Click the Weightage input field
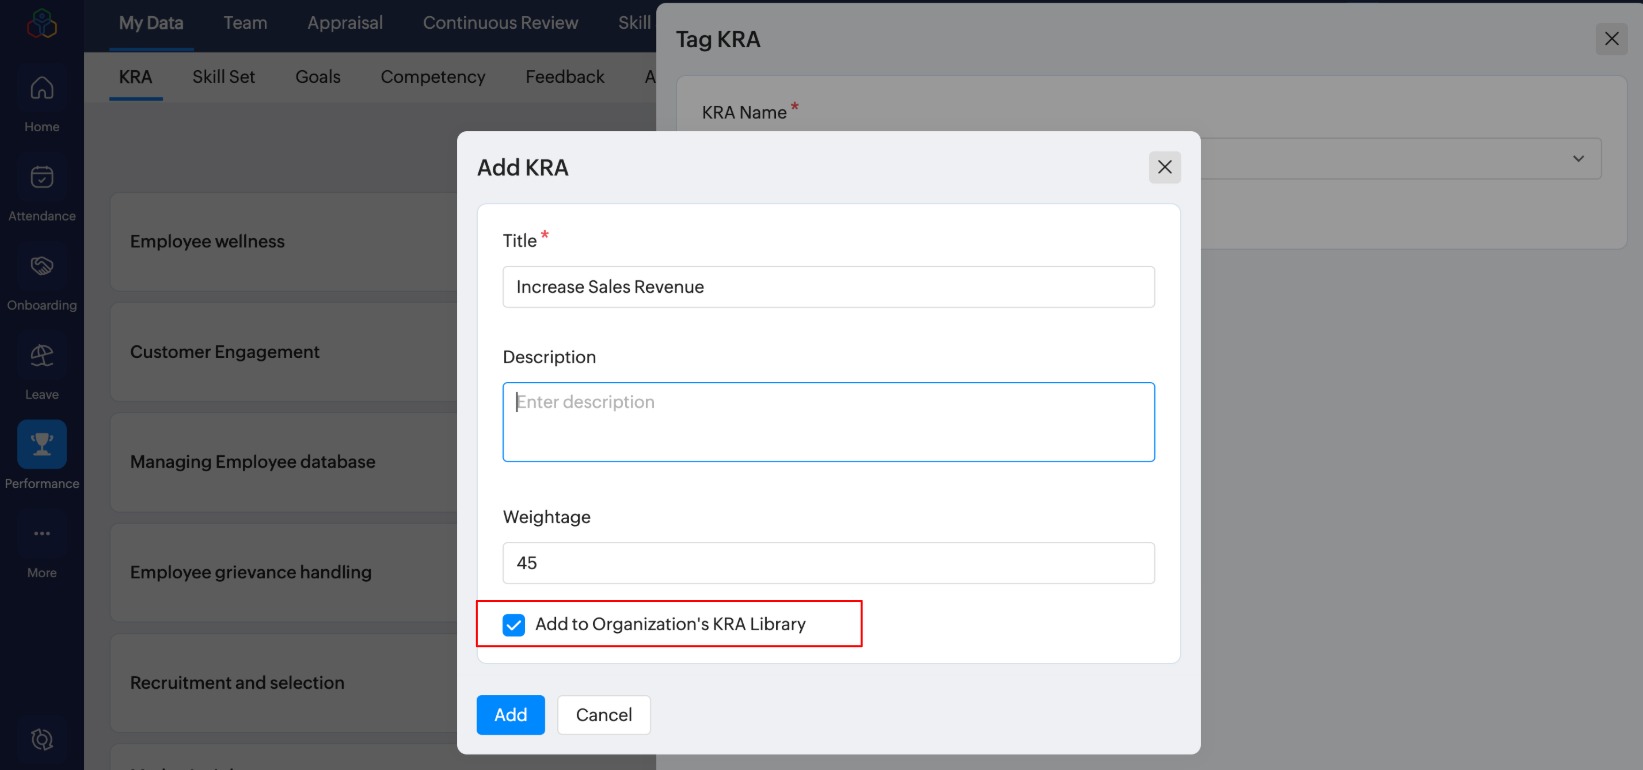 828,563
